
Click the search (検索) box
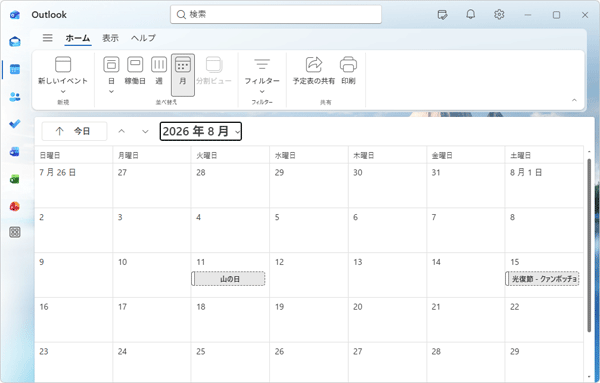(x=276, y=15)
